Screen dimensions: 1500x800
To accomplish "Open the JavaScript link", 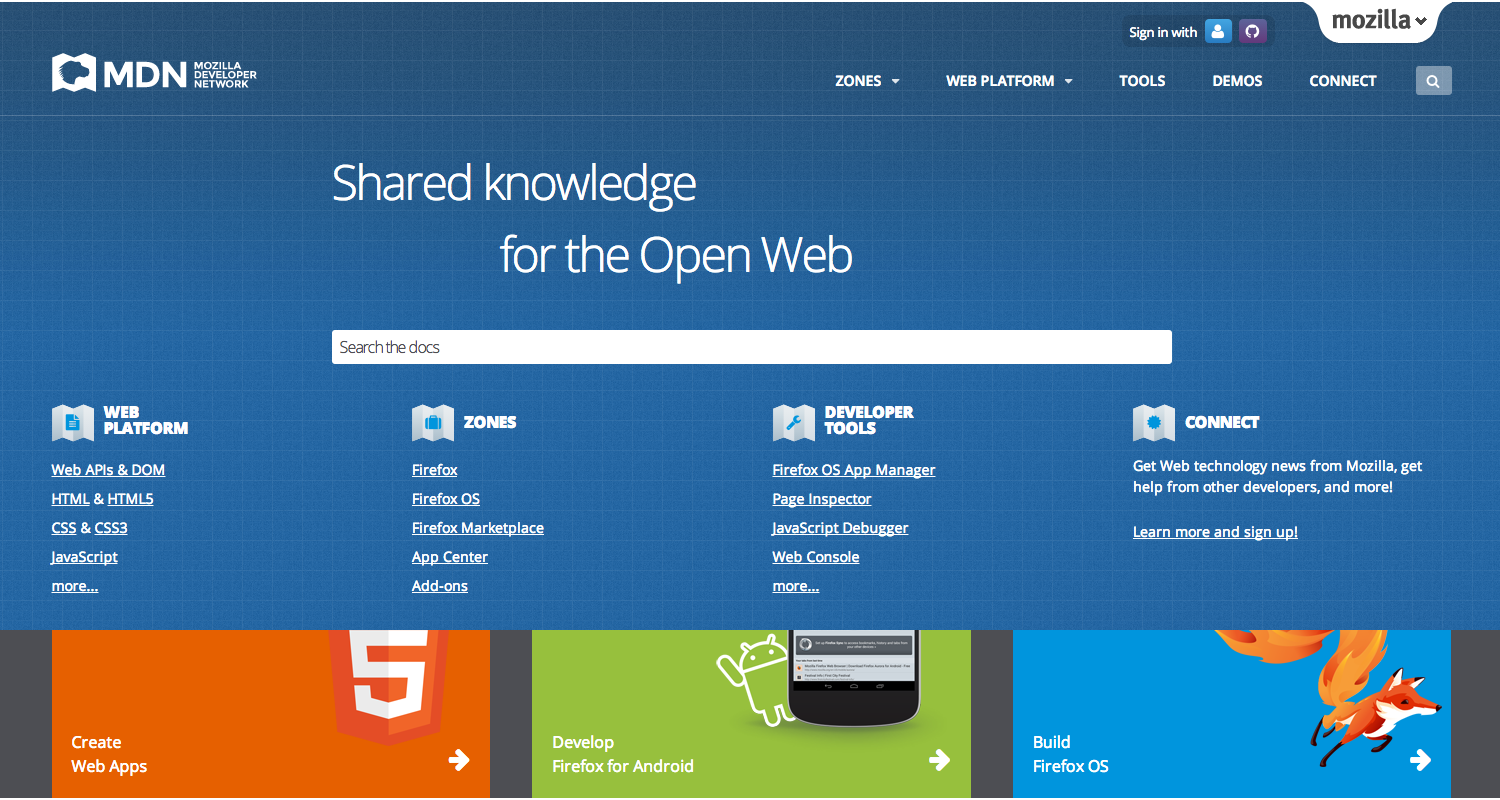I will coord(85,557).
